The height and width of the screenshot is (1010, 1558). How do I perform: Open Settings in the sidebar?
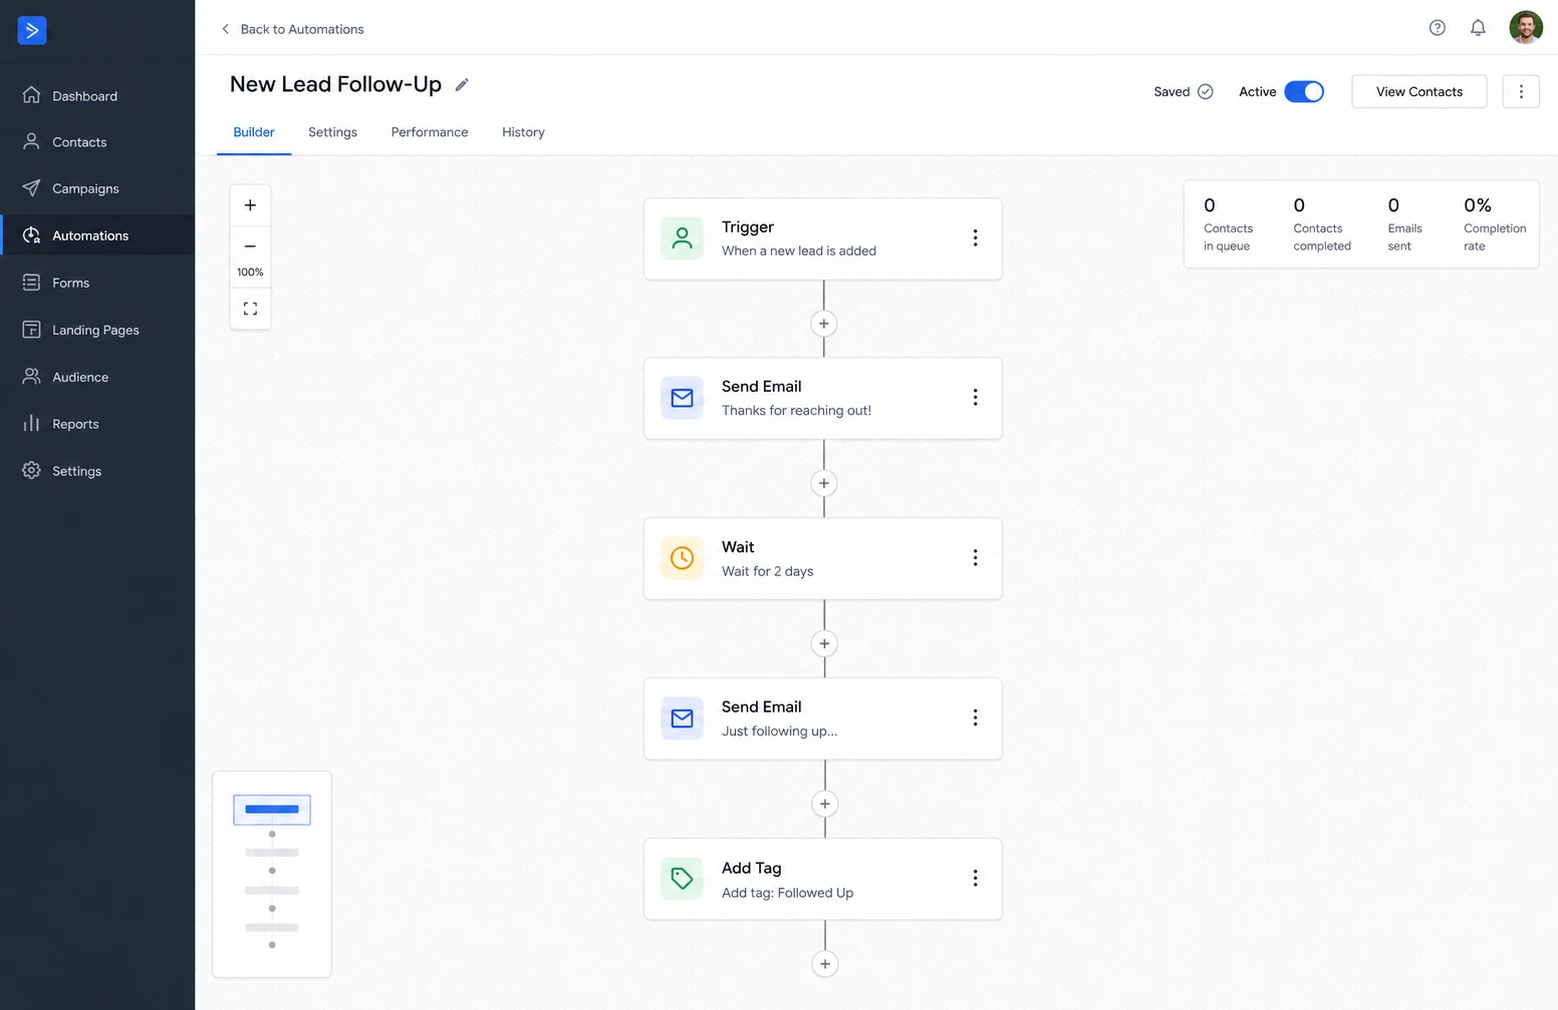[x=97, y=471]
